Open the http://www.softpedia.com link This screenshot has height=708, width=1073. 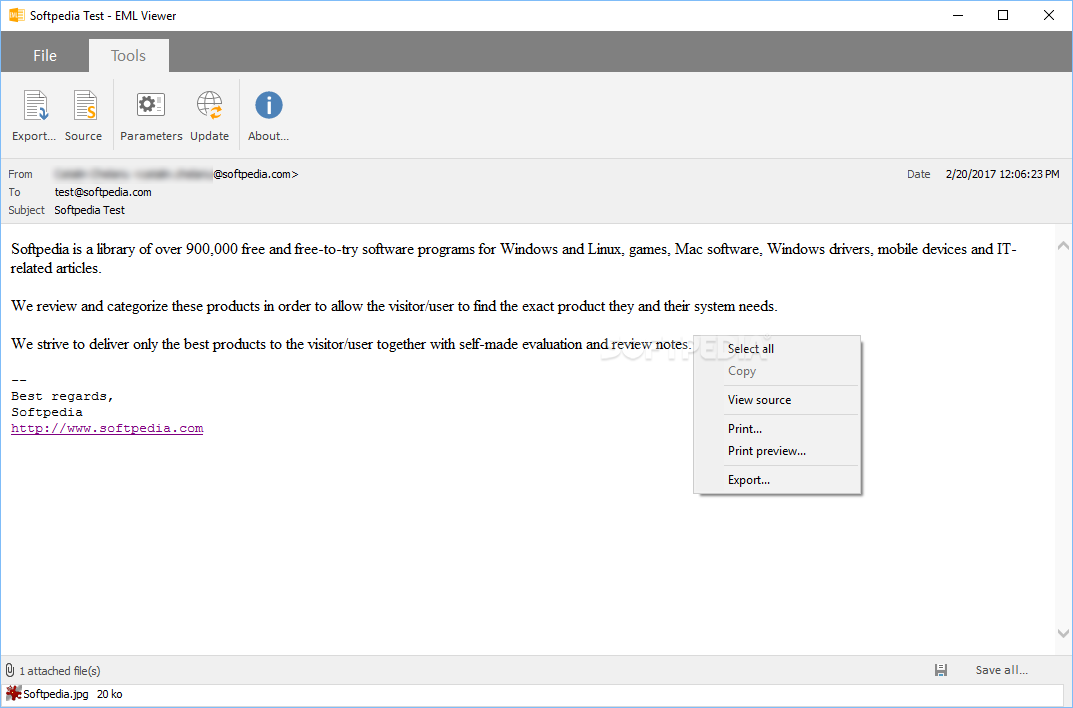[x=107, y=428]
